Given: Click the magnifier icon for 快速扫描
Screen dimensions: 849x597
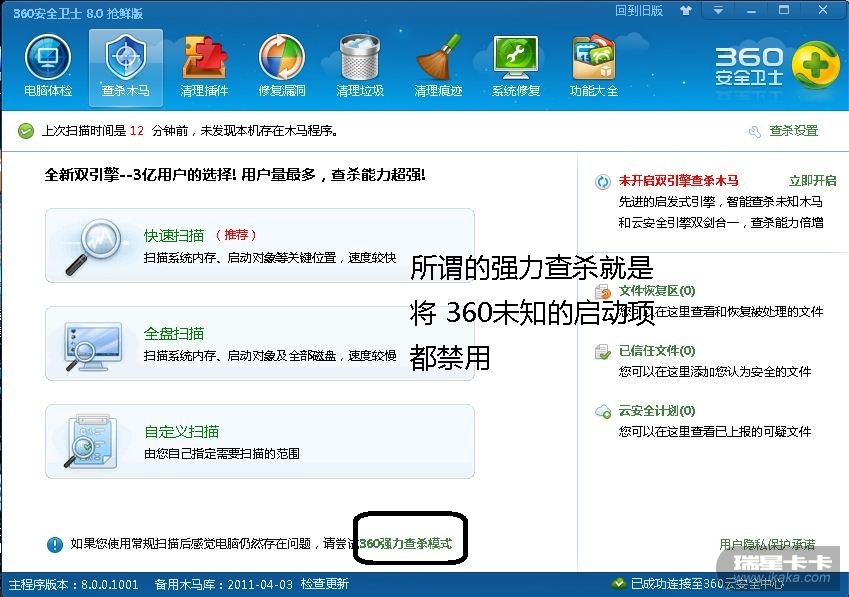Looking at the screenshot, I should click(x=94, y=245).
